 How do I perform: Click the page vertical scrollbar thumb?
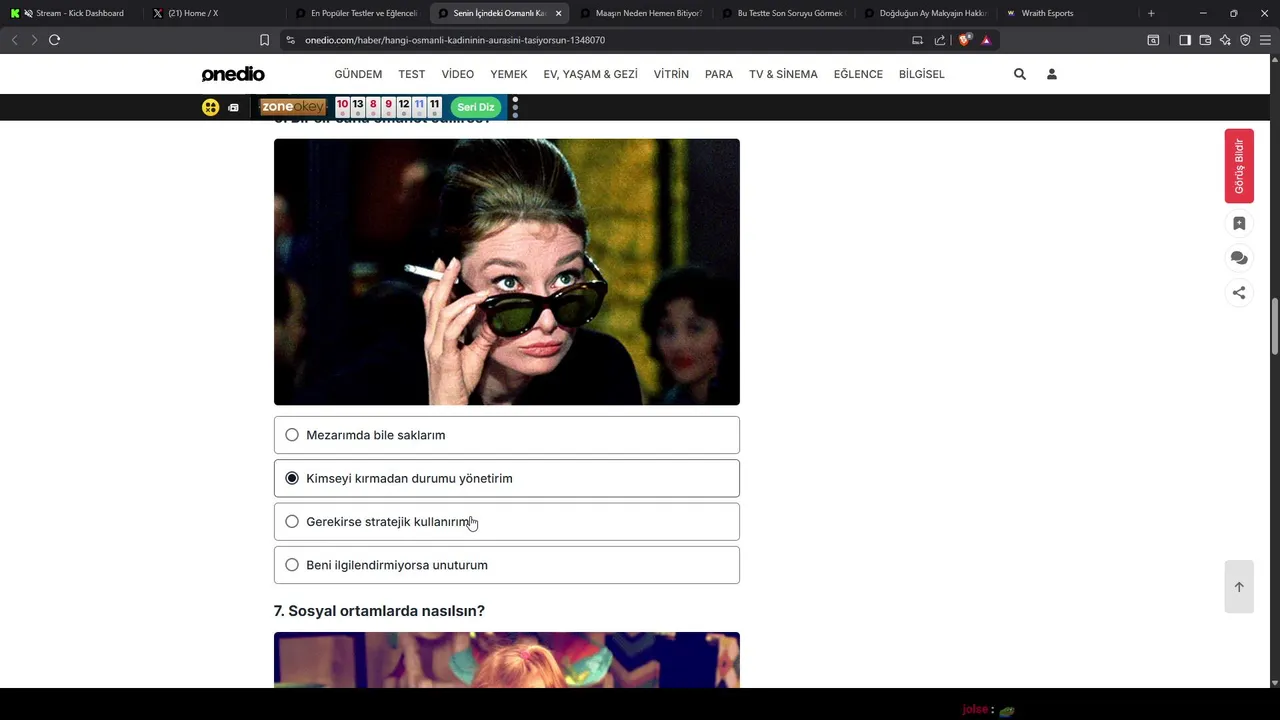(x=1274, y=327)
